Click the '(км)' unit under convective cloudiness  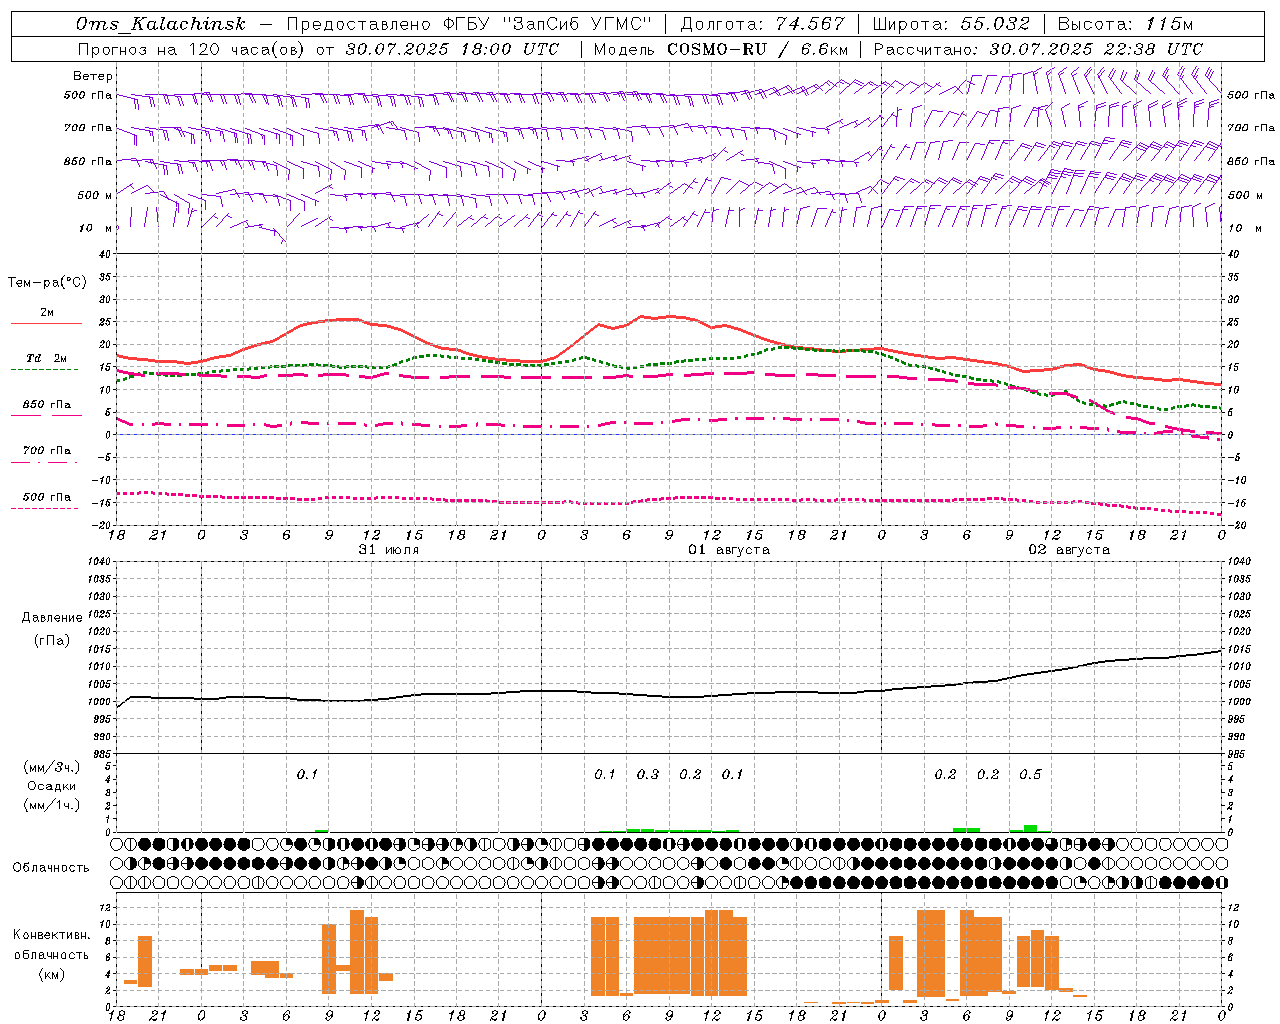pos(51,974)
